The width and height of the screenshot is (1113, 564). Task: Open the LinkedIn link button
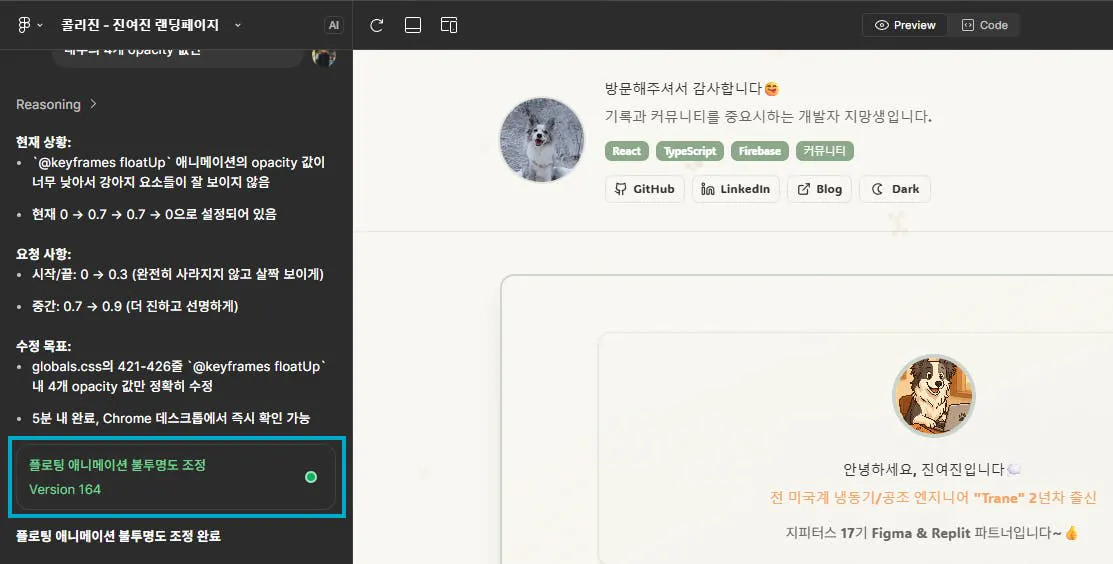[x=735, y=189]
